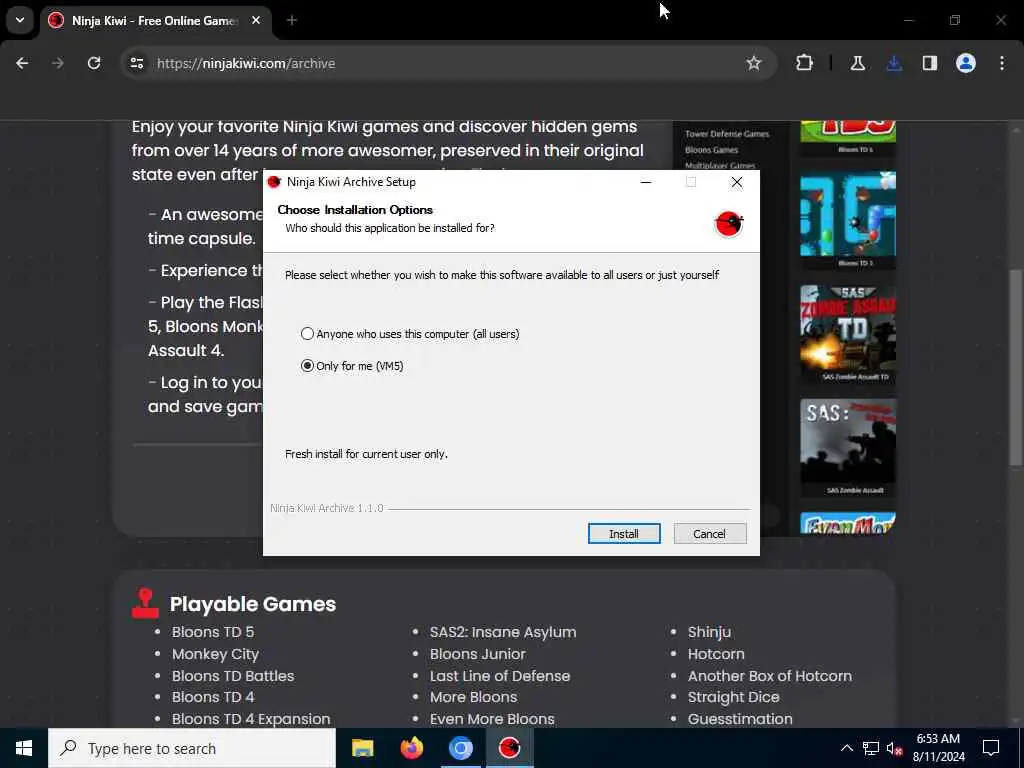This screenshot has height=768, width=1024.
Task: Open SAS Zombie Assault TD thumbnail
Action: [848, 333]
